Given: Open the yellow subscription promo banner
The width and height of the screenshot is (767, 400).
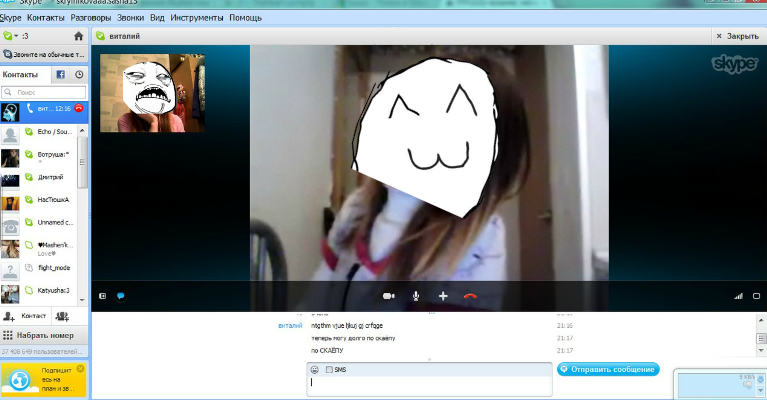Looking at the screenshot, I should coord(43,379).
